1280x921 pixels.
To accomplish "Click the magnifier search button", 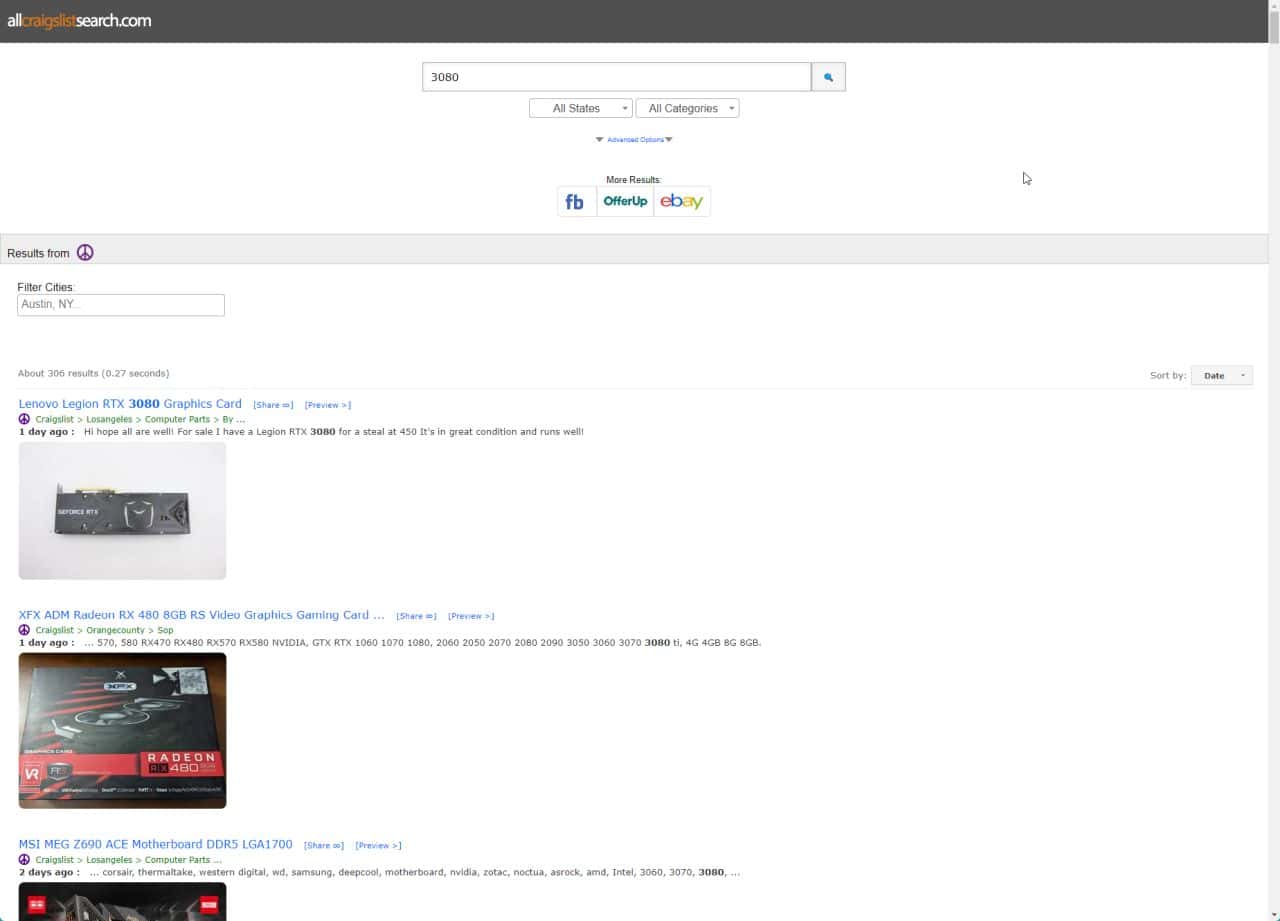I will coord(828,77).
